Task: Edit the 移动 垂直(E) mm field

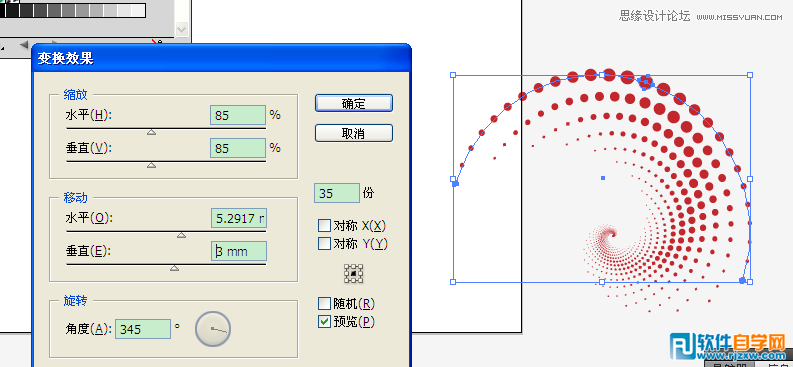Action: (x=239, y=251)
